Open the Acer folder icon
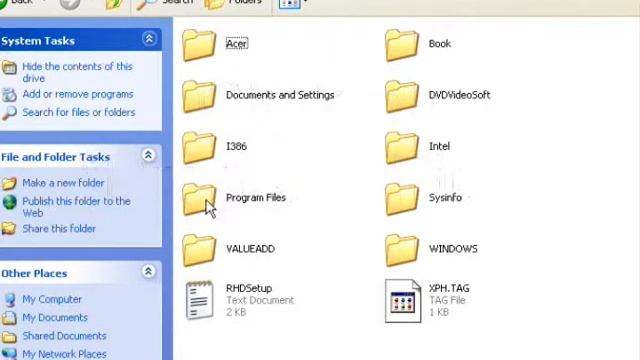This screenshot has width=640, height=360. [x=199, y=45]
